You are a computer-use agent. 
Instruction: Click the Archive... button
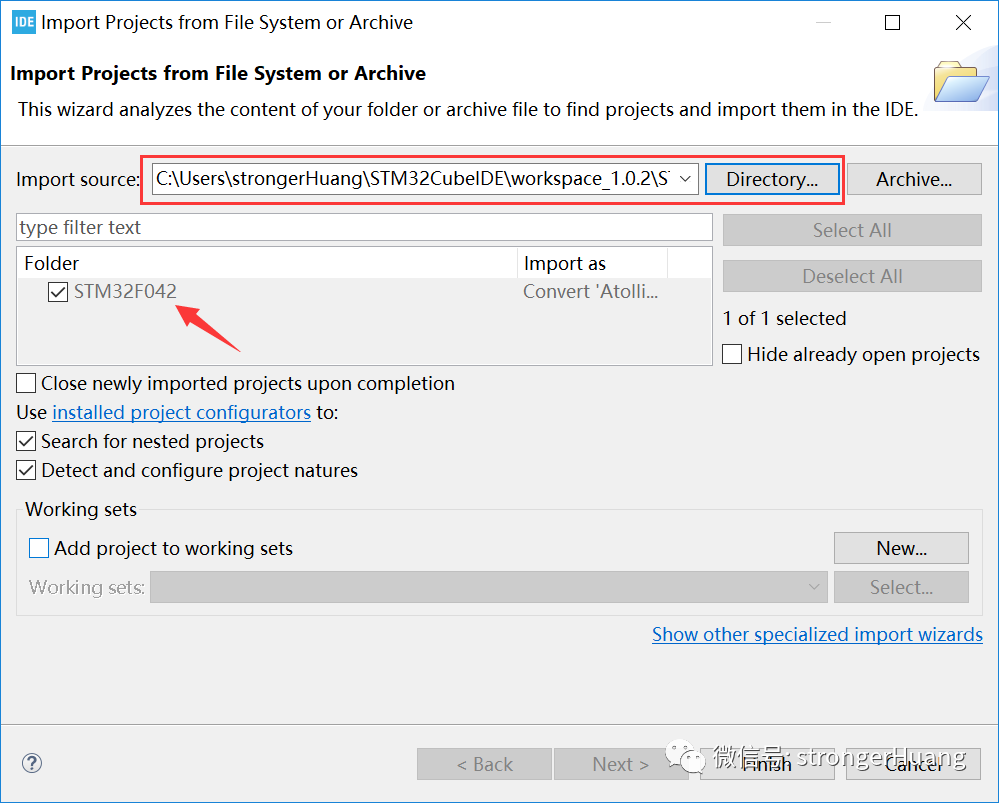(x=914, y=179)
